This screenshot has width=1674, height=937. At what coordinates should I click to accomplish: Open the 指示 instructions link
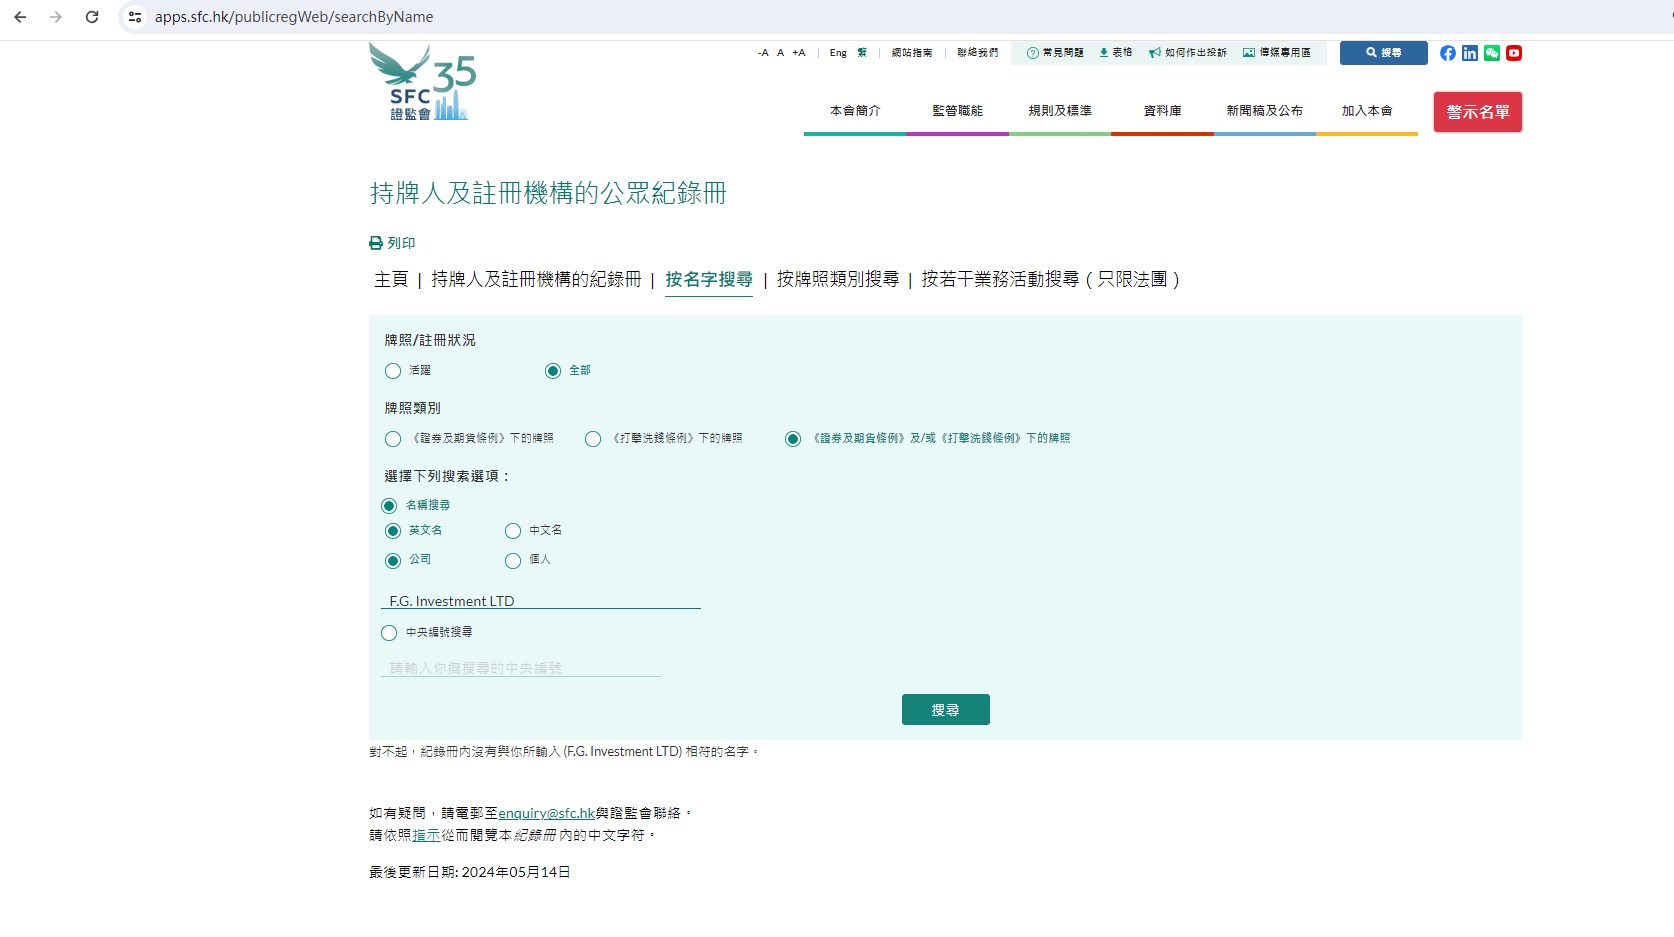tap(426, 835)
